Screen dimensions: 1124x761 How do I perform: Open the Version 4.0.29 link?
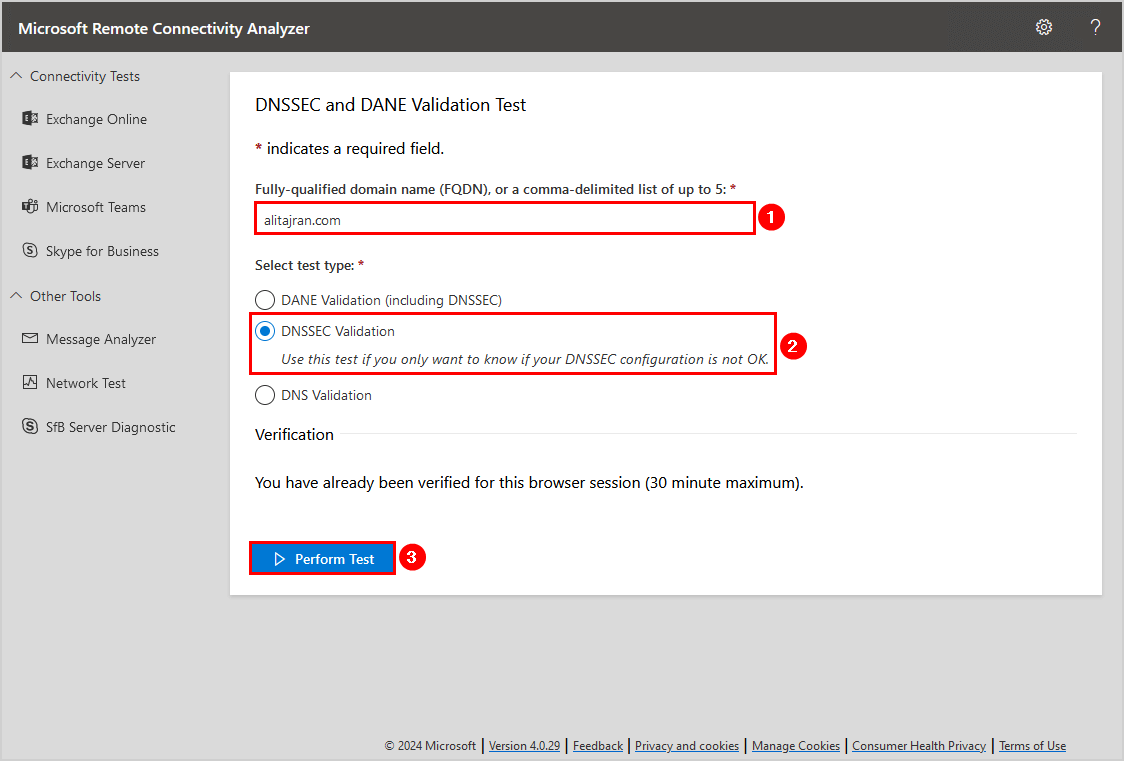(x=524, y=746)
